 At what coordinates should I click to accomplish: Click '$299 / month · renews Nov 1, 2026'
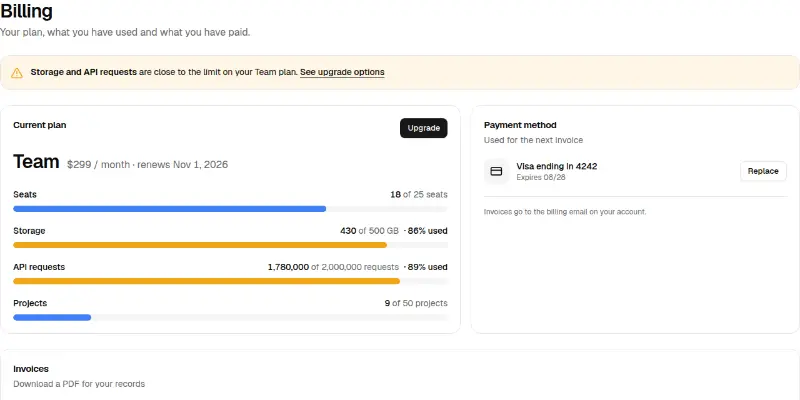(147, 164)
